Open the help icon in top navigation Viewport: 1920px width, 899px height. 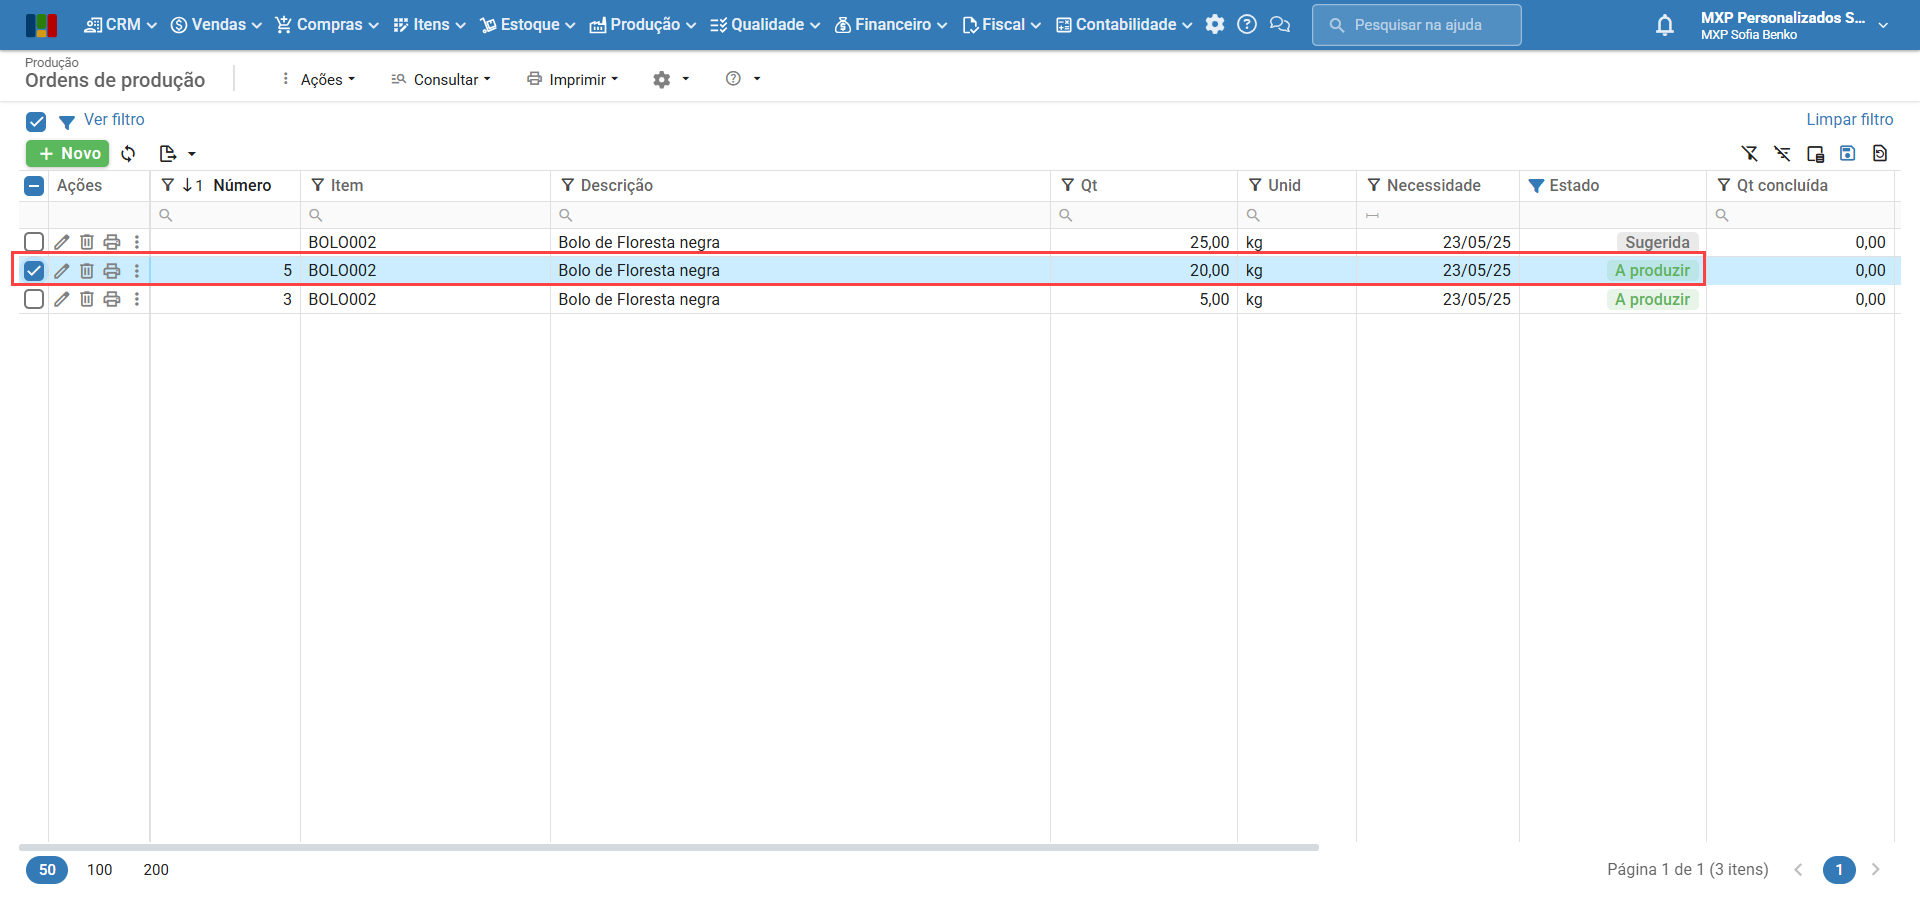(x=1247, y=25)
